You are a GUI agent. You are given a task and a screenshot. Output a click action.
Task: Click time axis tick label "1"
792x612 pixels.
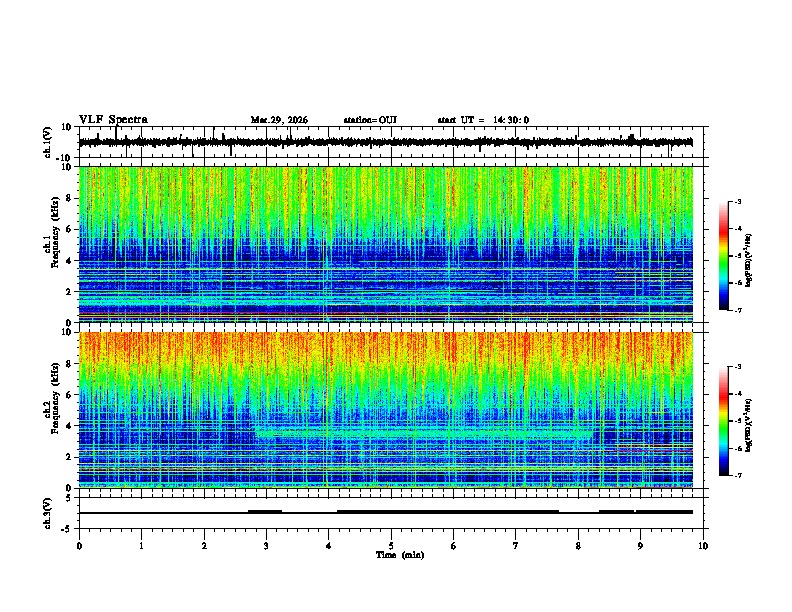pyautogui.click(x=141, y=546)
